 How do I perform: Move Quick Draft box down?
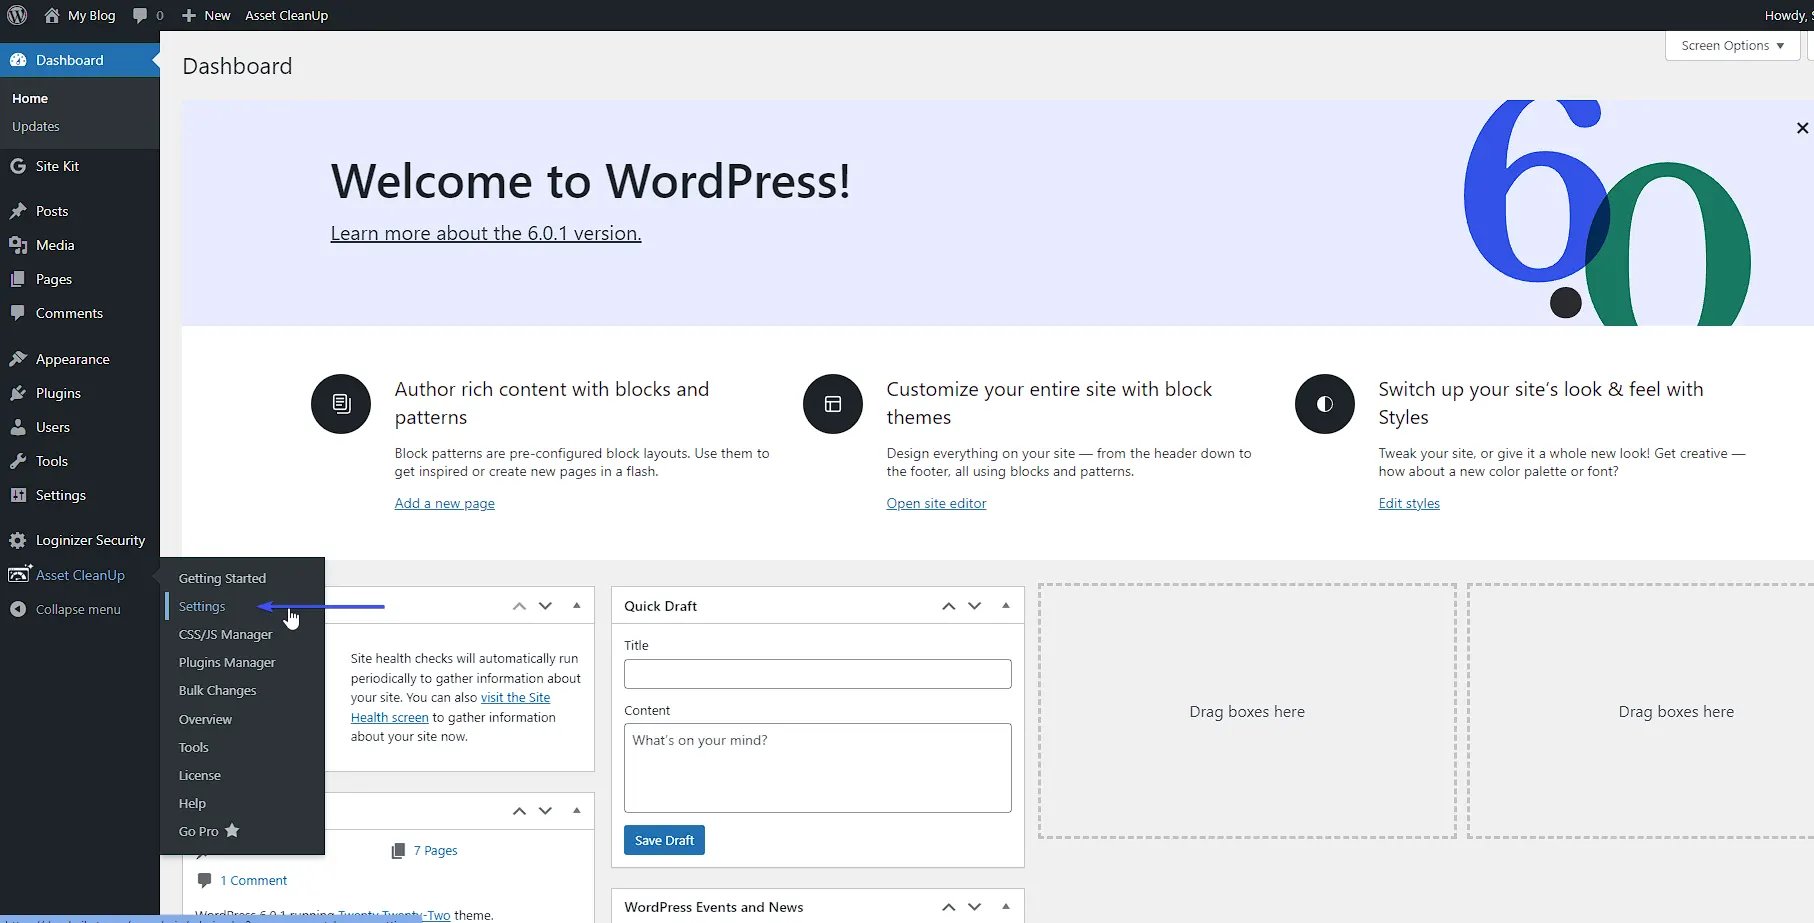(975, 606)
